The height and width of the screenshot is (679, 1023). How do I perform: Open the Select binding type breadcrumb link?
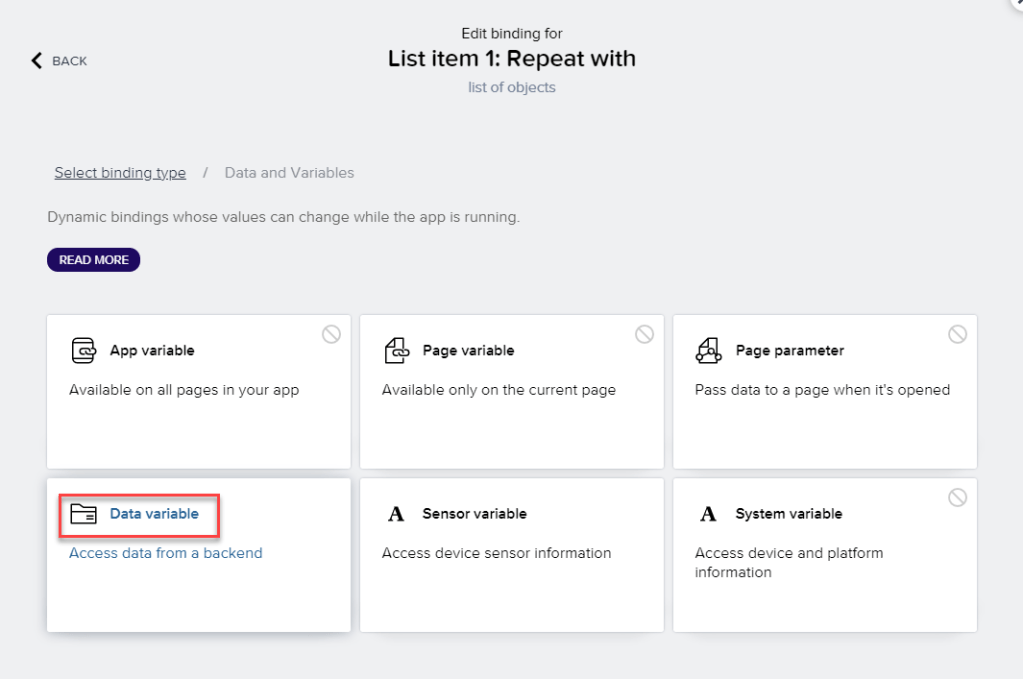pyautogui.click(x=120, y=173)
